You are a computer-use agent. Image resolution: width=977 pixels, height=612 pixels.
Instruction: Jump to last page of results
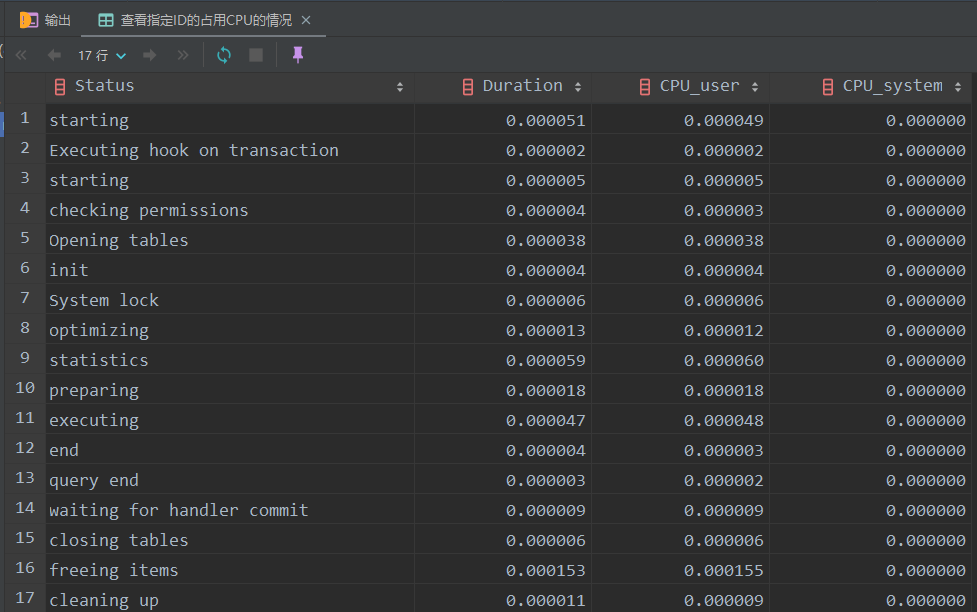pyautogui.click(x=183, y=55)
